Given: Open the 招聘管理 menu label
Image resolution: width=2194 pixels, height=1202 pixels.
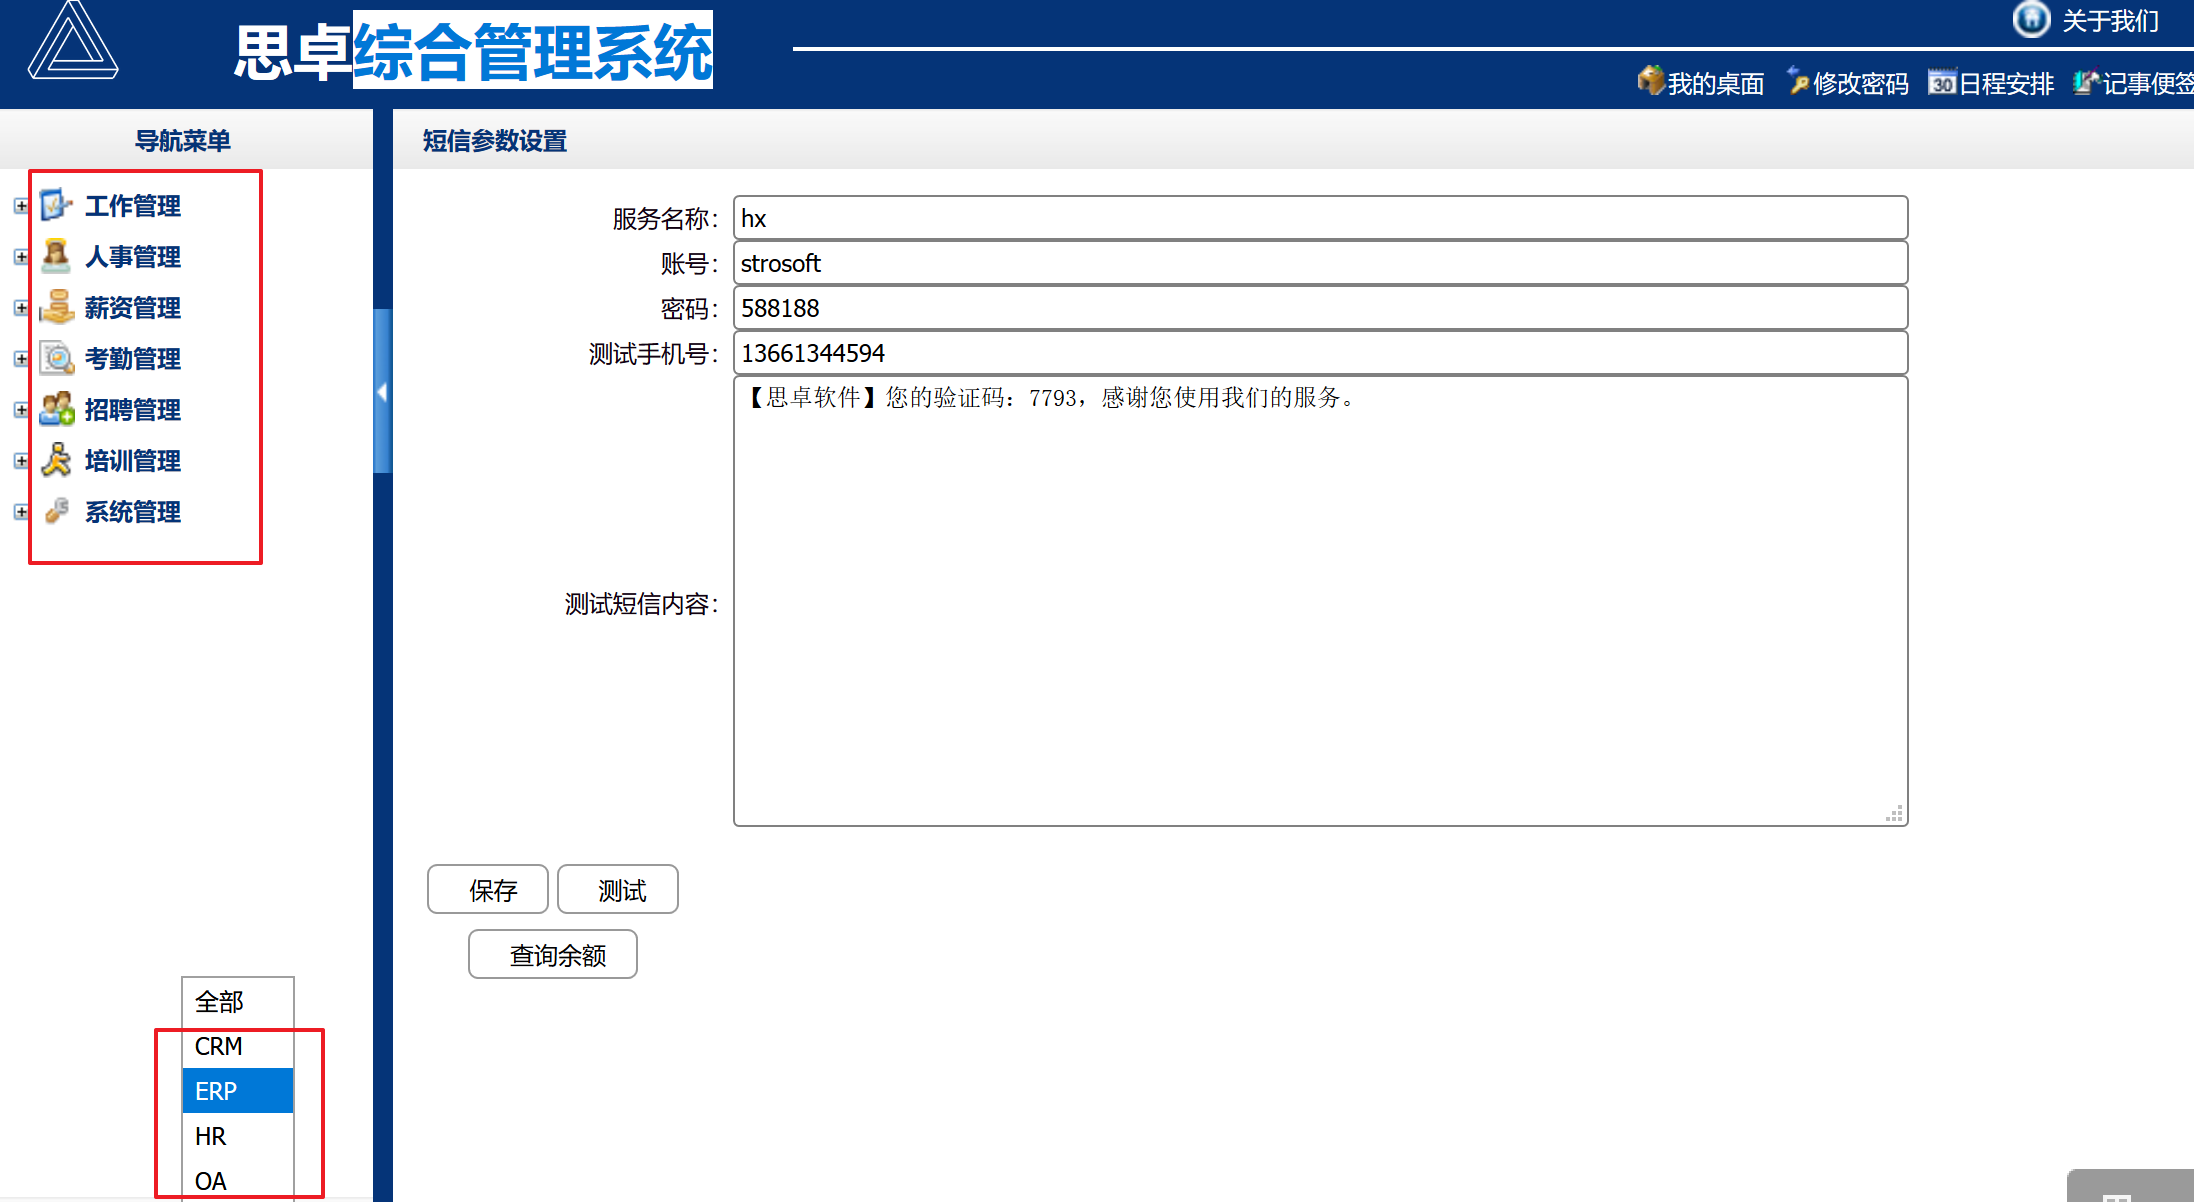Looking at the screenshot, I should pyautogui.click(x=133, y=410).
